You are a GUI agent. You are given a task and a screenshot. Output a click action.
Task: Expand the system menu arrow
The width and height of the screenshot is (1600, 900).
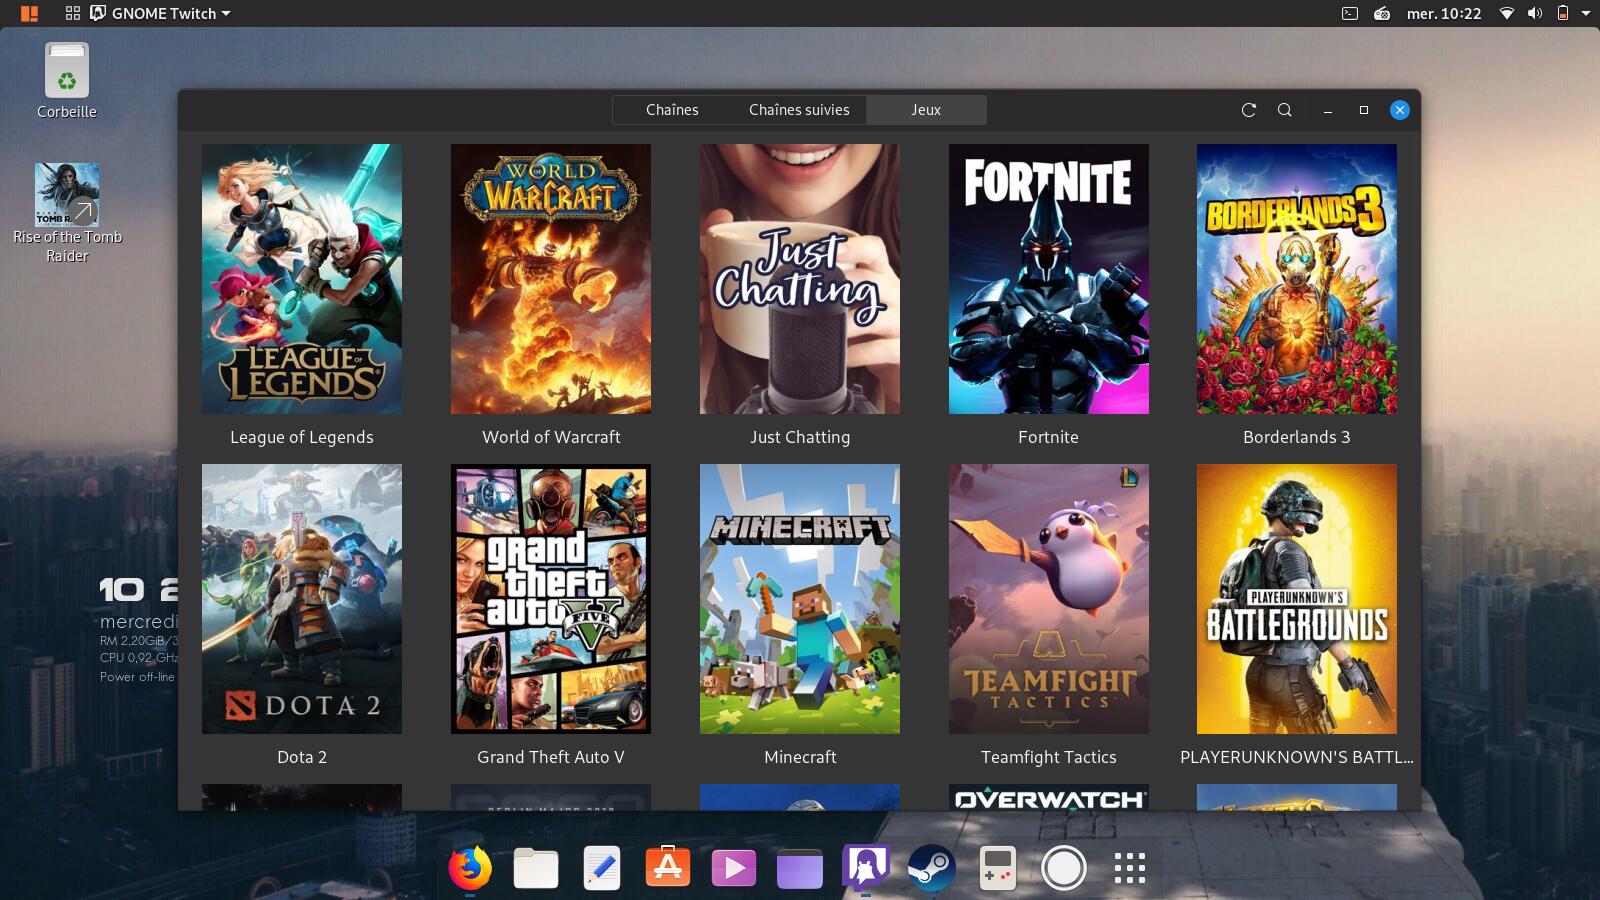coord(1585,13)
